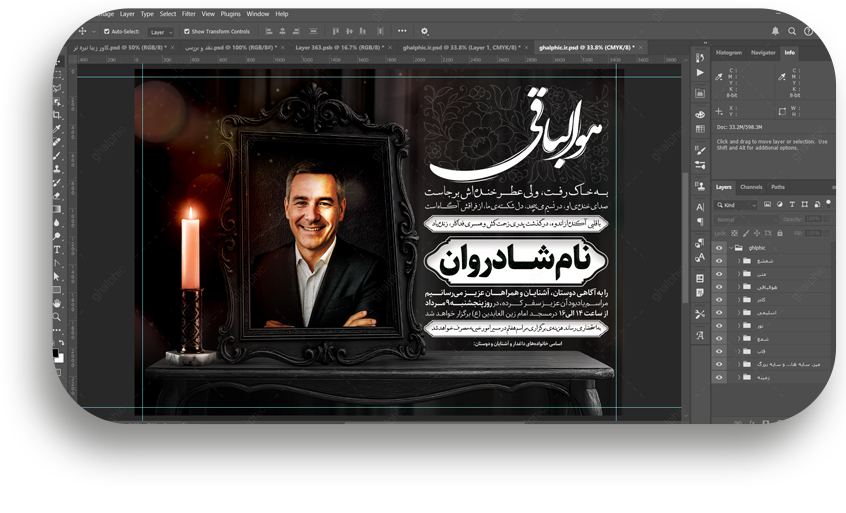Open the Kind filter dropdown in Layers
The image size is (846, 513).
[734, 204]
